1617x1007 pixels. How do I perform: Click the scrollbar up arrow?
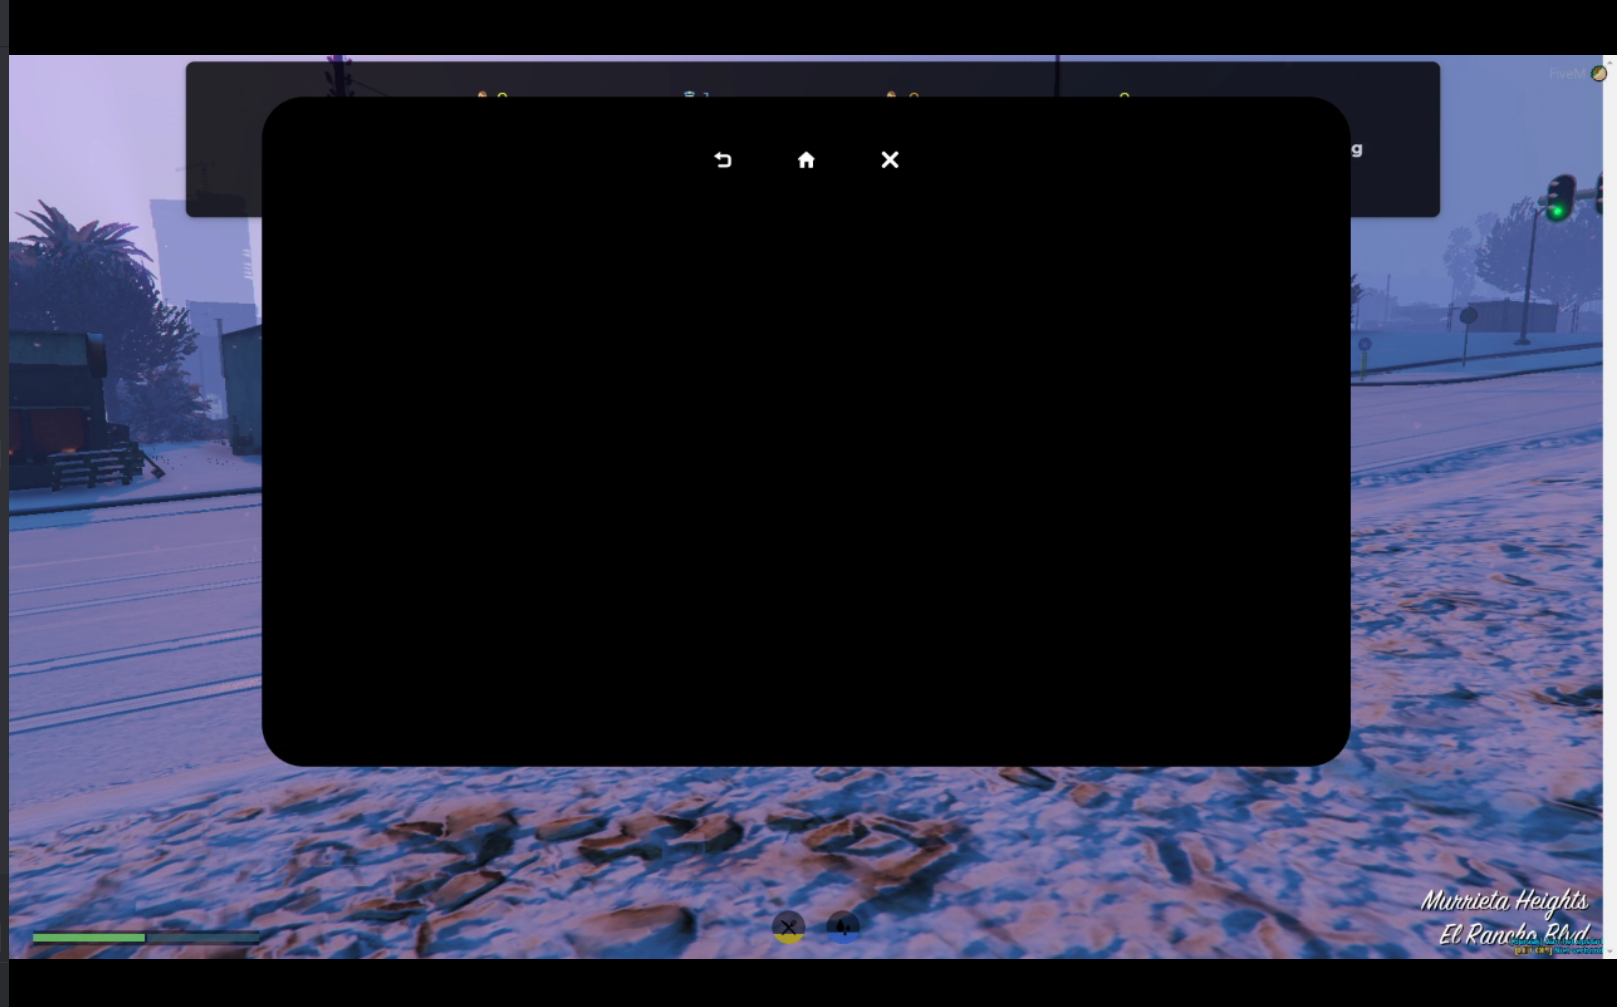[1611, 63]
